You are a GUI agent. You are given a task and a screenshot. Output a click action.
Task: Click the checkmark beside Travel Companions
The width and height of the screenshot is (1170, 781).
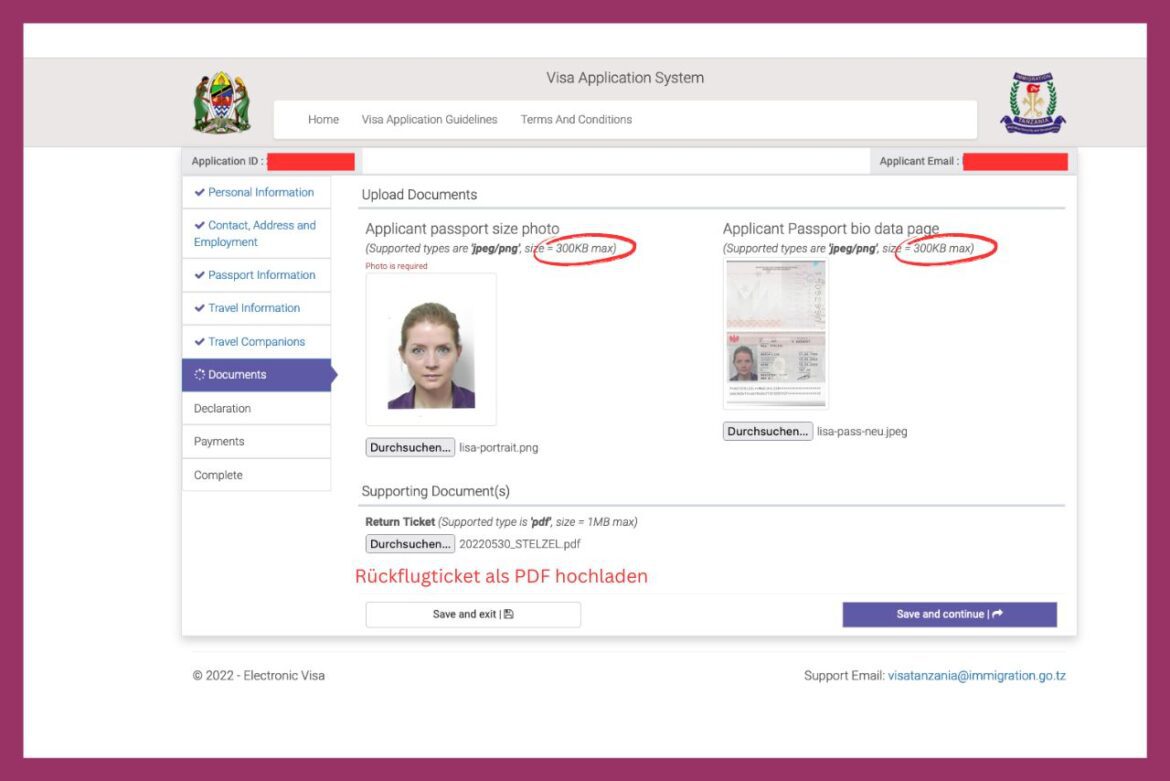click(x=199, y=342)
